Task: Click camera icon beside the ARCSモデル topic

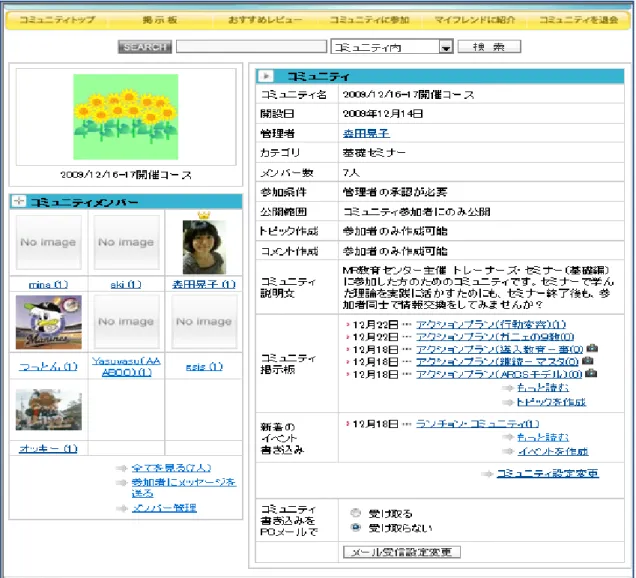Action: pyautogui.click(x=591, y=373)
